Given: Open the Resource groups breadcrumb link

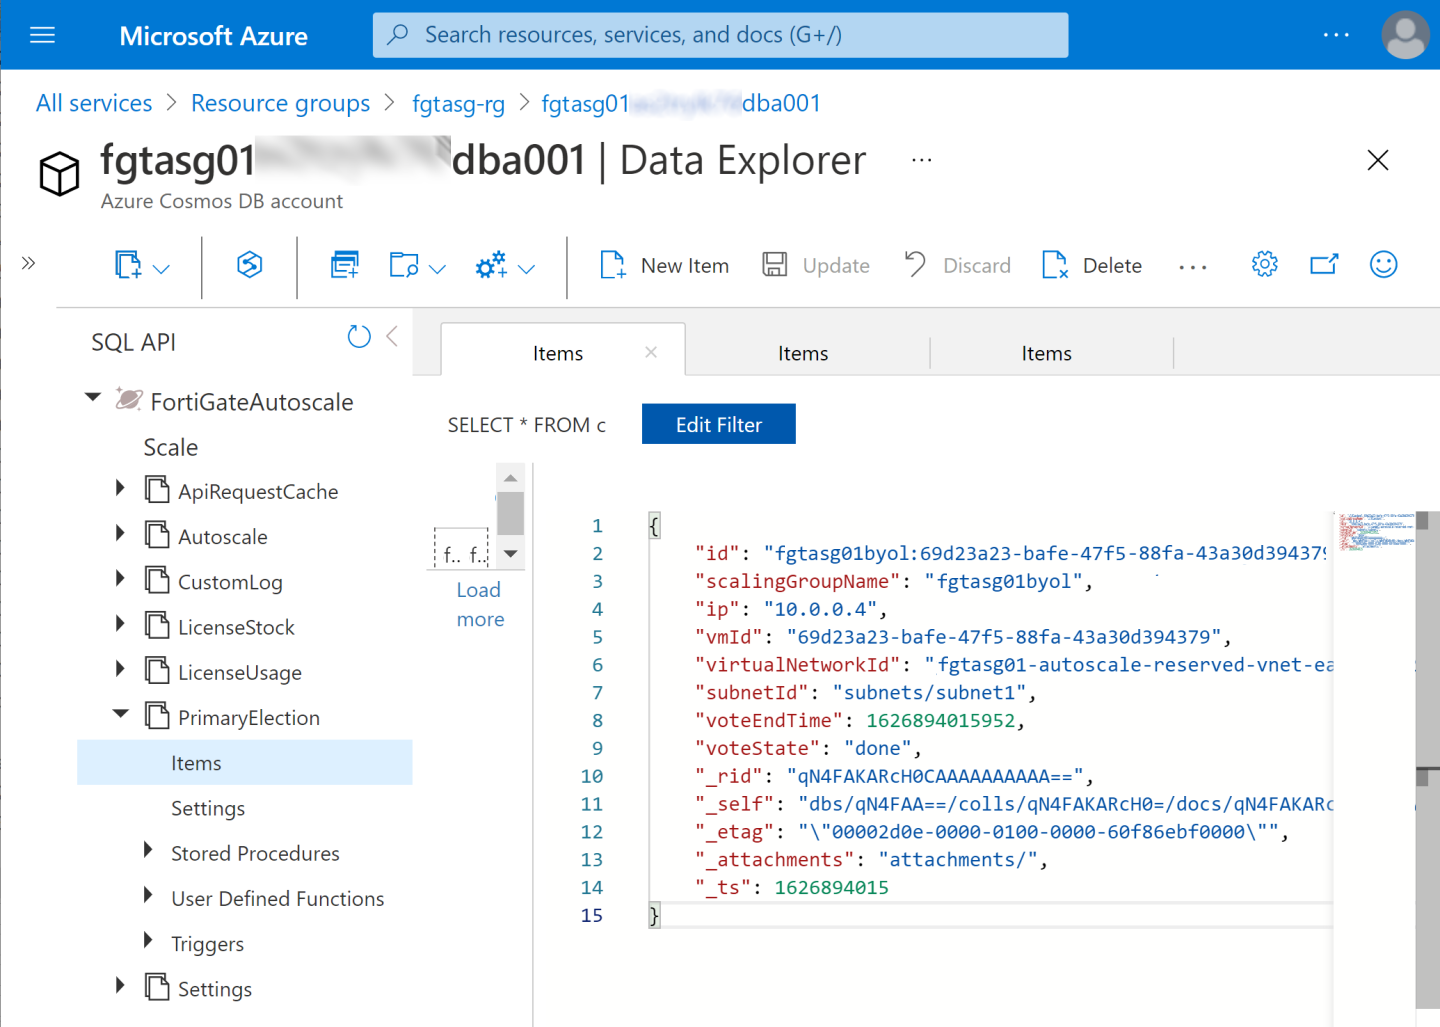Looking at the screenshot, I should [280, 104].
